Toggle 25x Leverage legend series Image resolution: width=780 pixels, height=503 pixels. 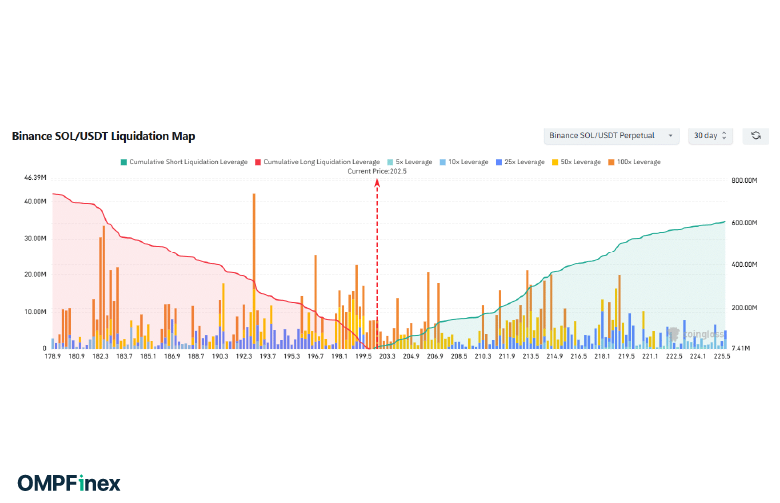(x=520, y=162)
